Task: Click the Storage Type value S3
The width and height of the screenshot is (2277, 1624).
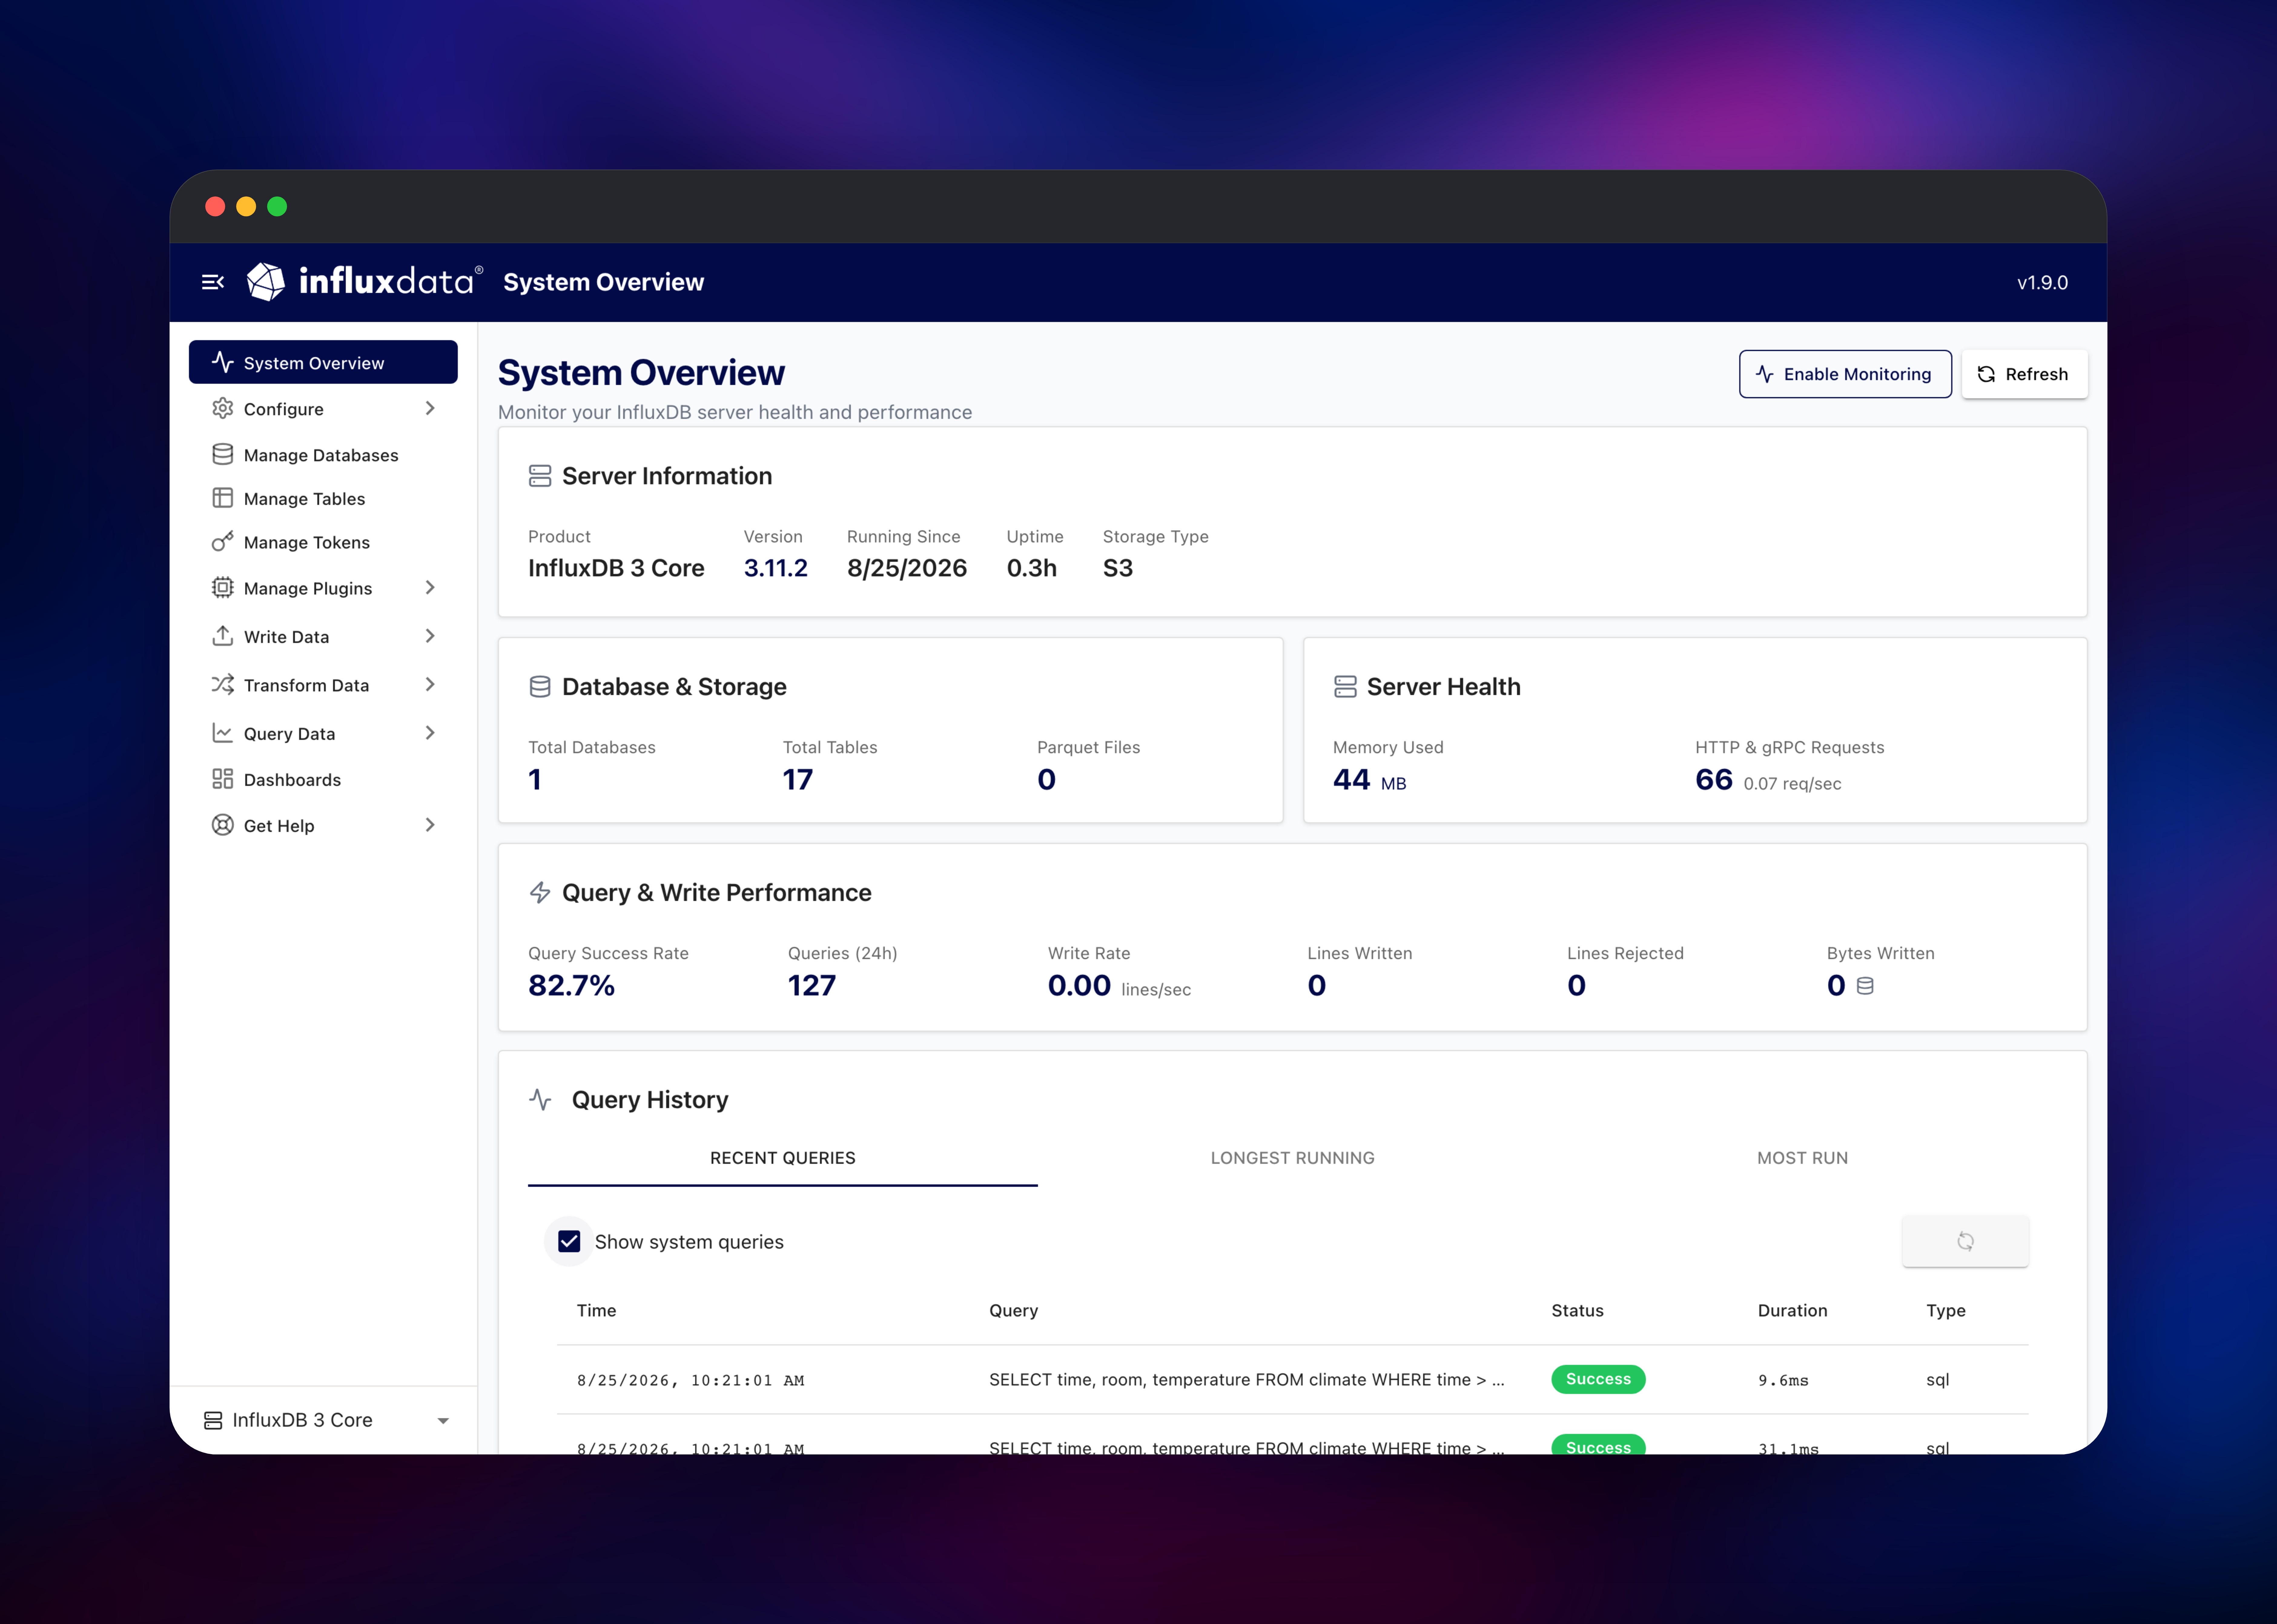Action: tap(1118, 568)
